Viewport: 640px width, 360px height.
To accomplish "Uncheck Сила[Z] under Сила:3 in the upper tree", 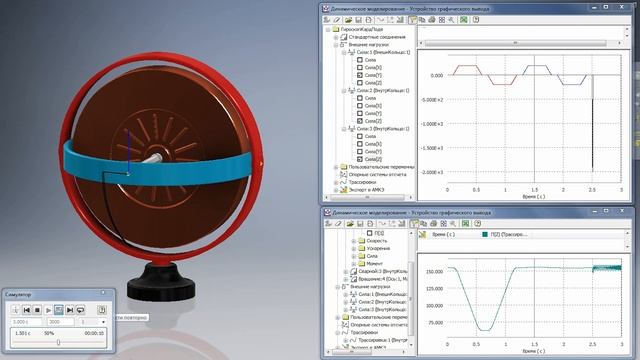I will click(360, 159).
